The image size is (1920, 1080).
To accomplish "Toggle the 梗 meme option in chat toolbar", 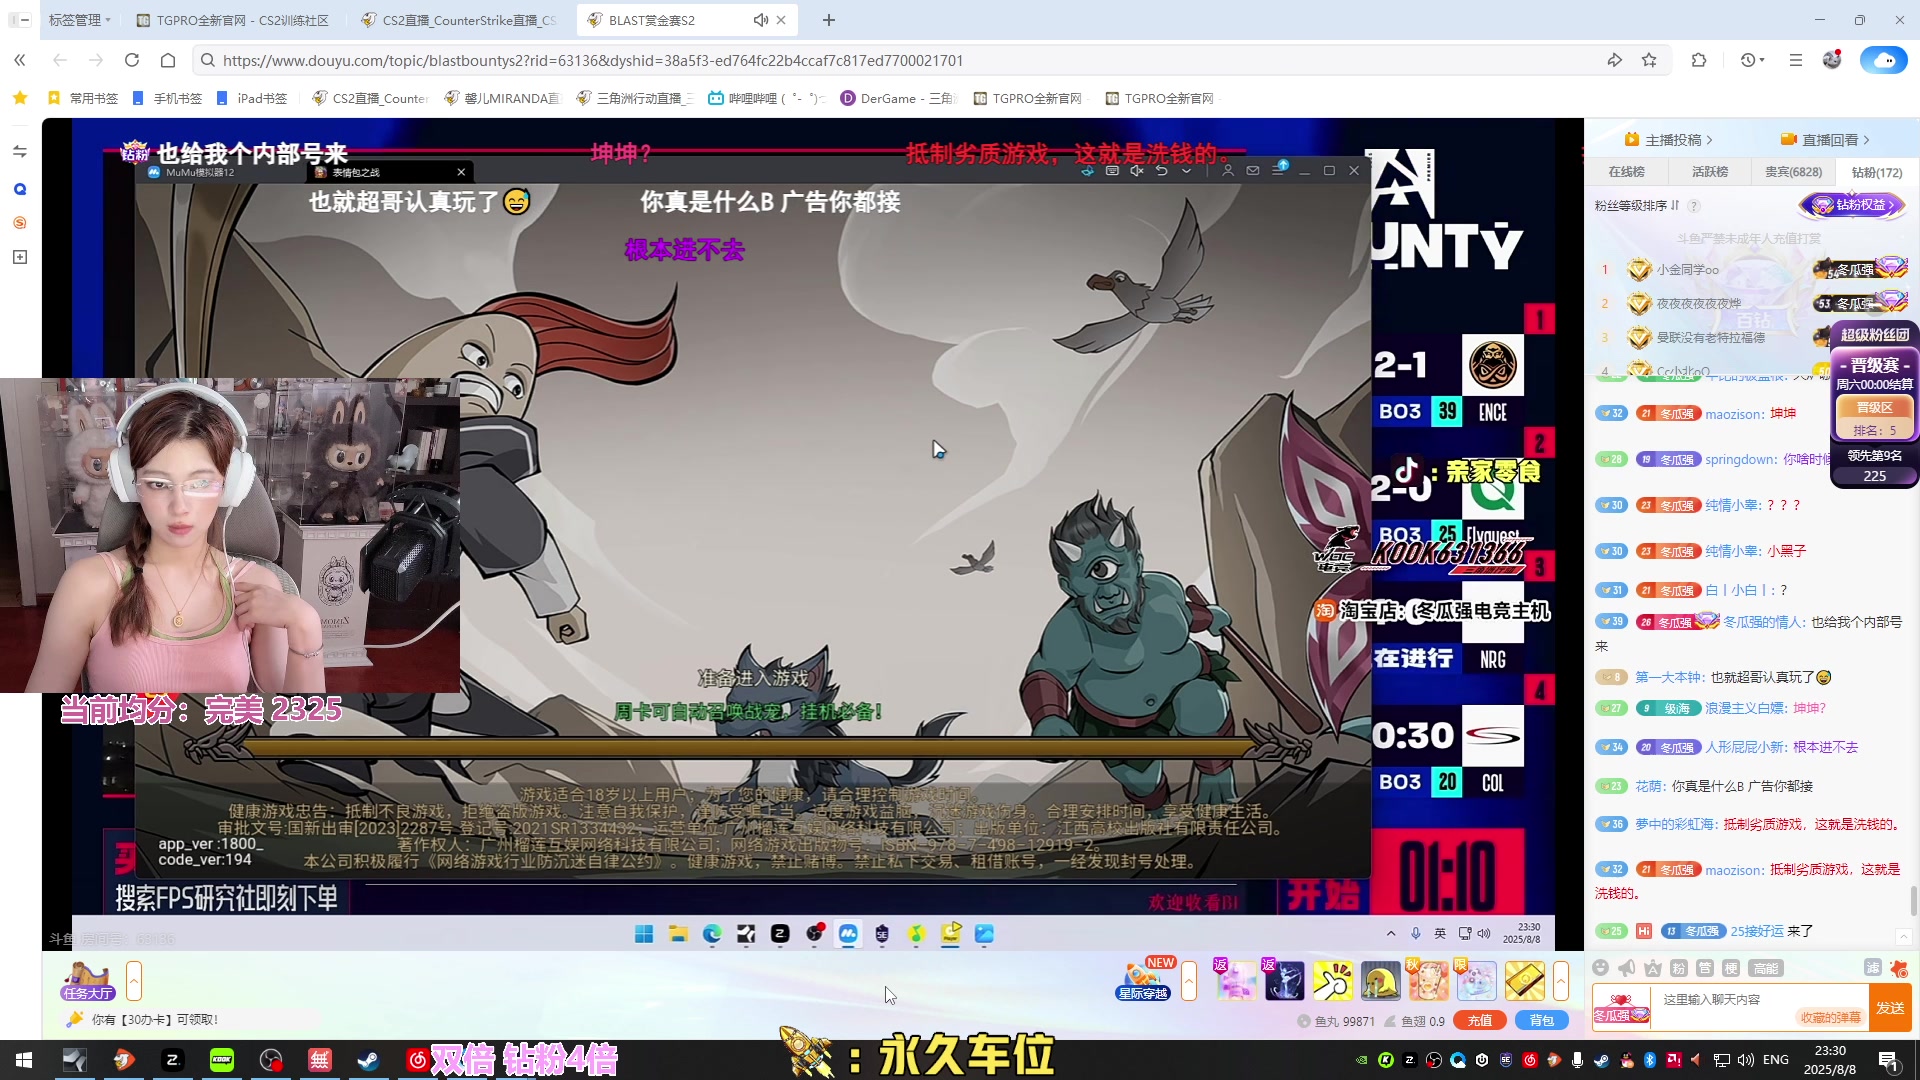I will [x=1731, y=968].
